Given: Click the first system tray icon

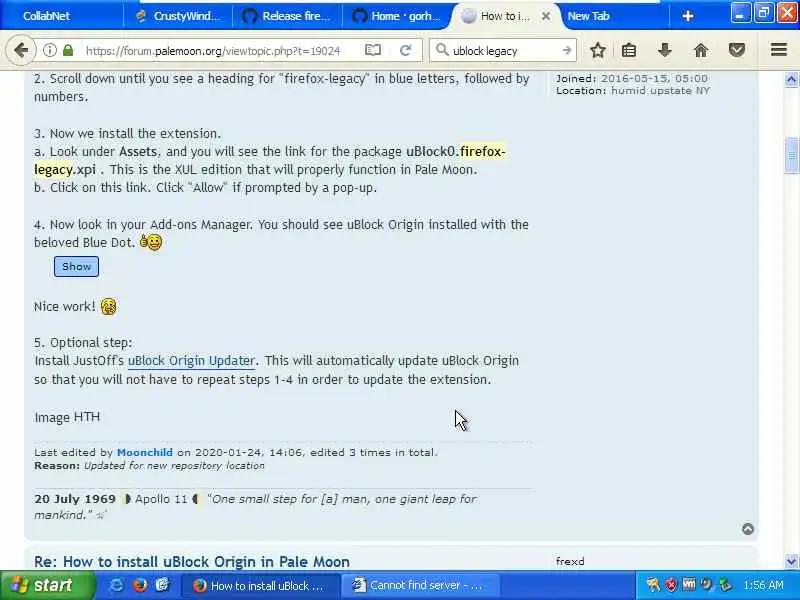Looking at the screenshot, I should coord(653,585).
